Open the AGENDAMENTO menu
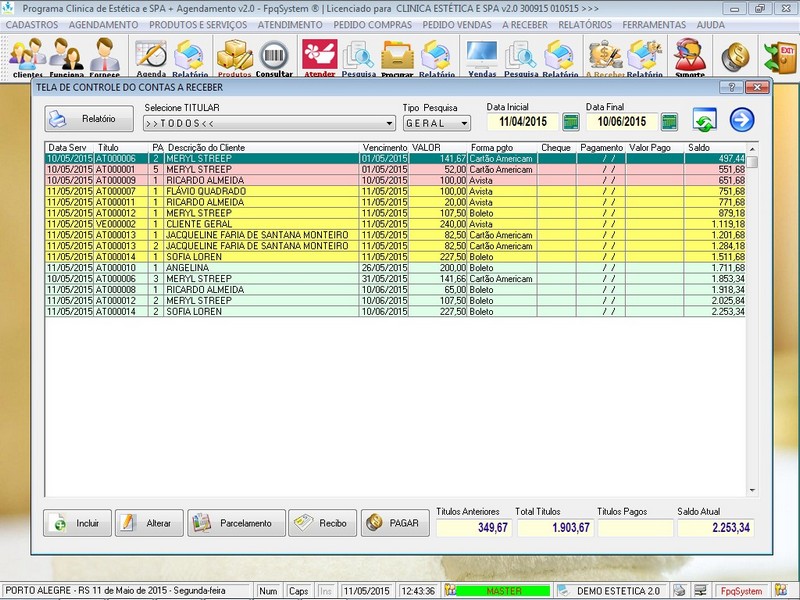The height and width of the screenshot is (600, 800). point(104,25)
